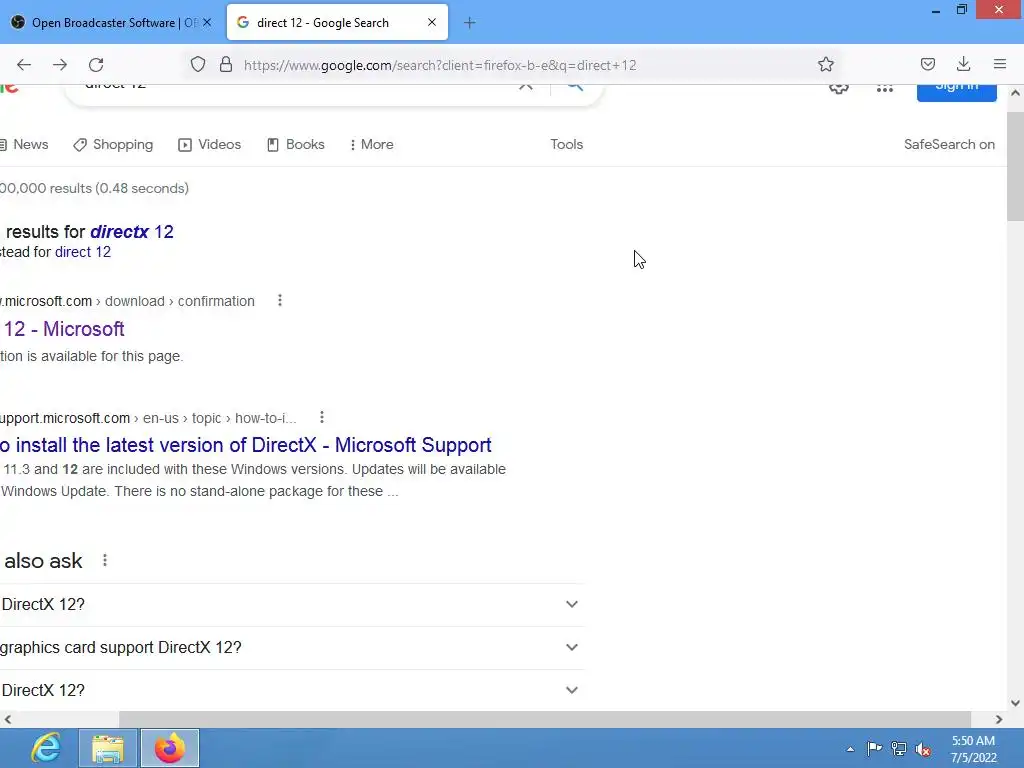Open install latest version of DirectX result

[246, 445]
